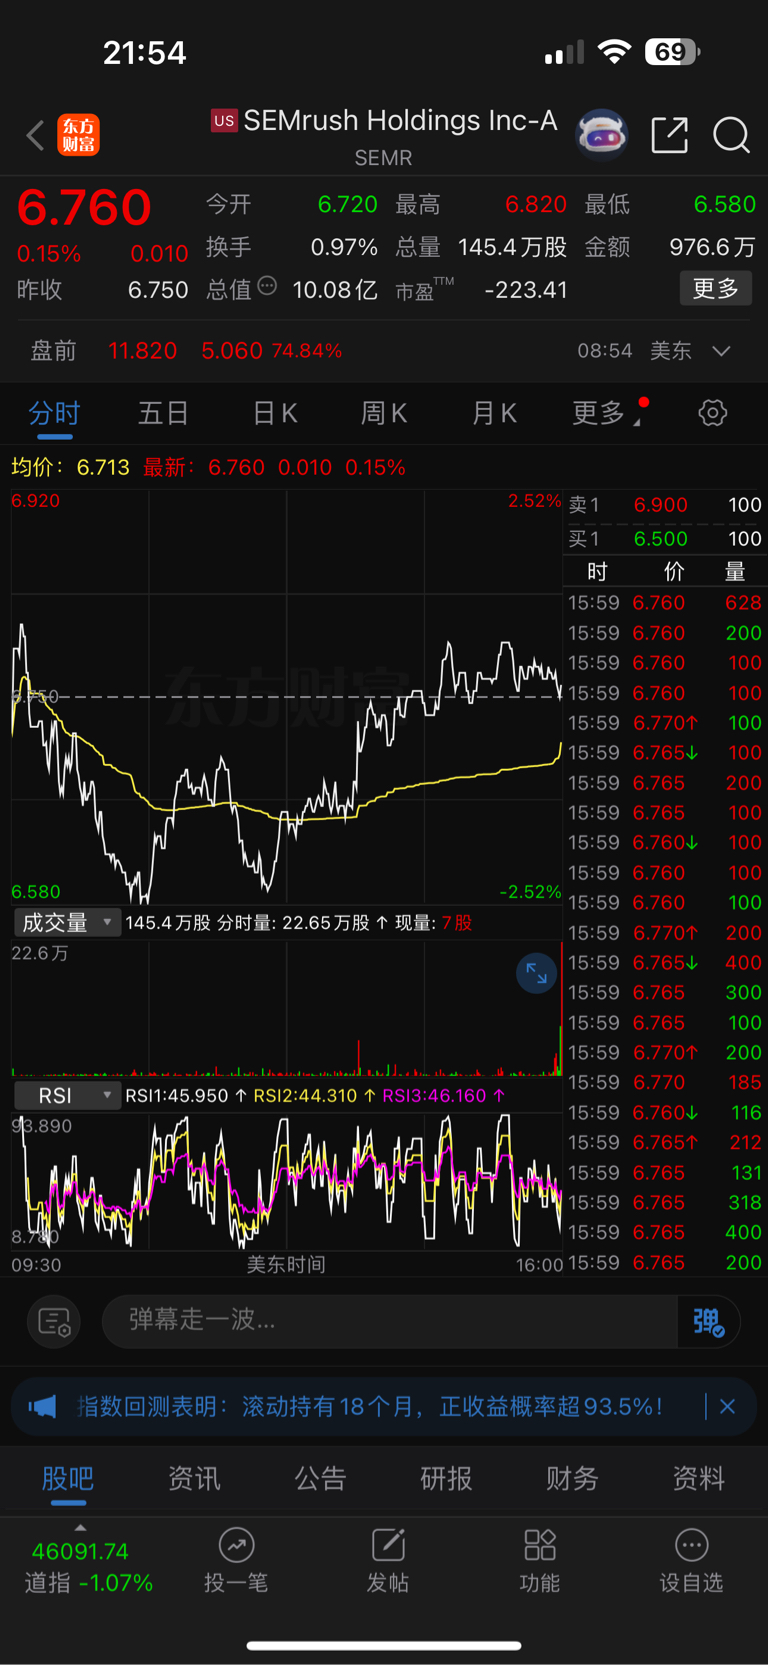Viewport: 768px width, 1665px height.
Task: Switch to the 五日 tab
Action: (x=164, y=413)
